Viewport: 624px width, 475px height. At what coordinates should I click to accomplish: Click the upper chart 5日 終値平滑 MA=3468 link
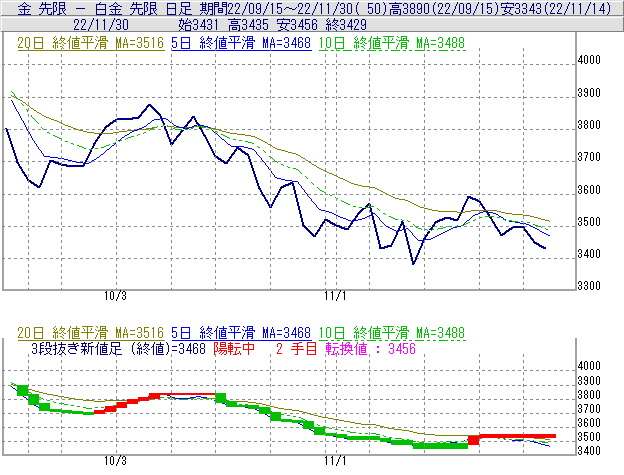[x=241, y=43]
